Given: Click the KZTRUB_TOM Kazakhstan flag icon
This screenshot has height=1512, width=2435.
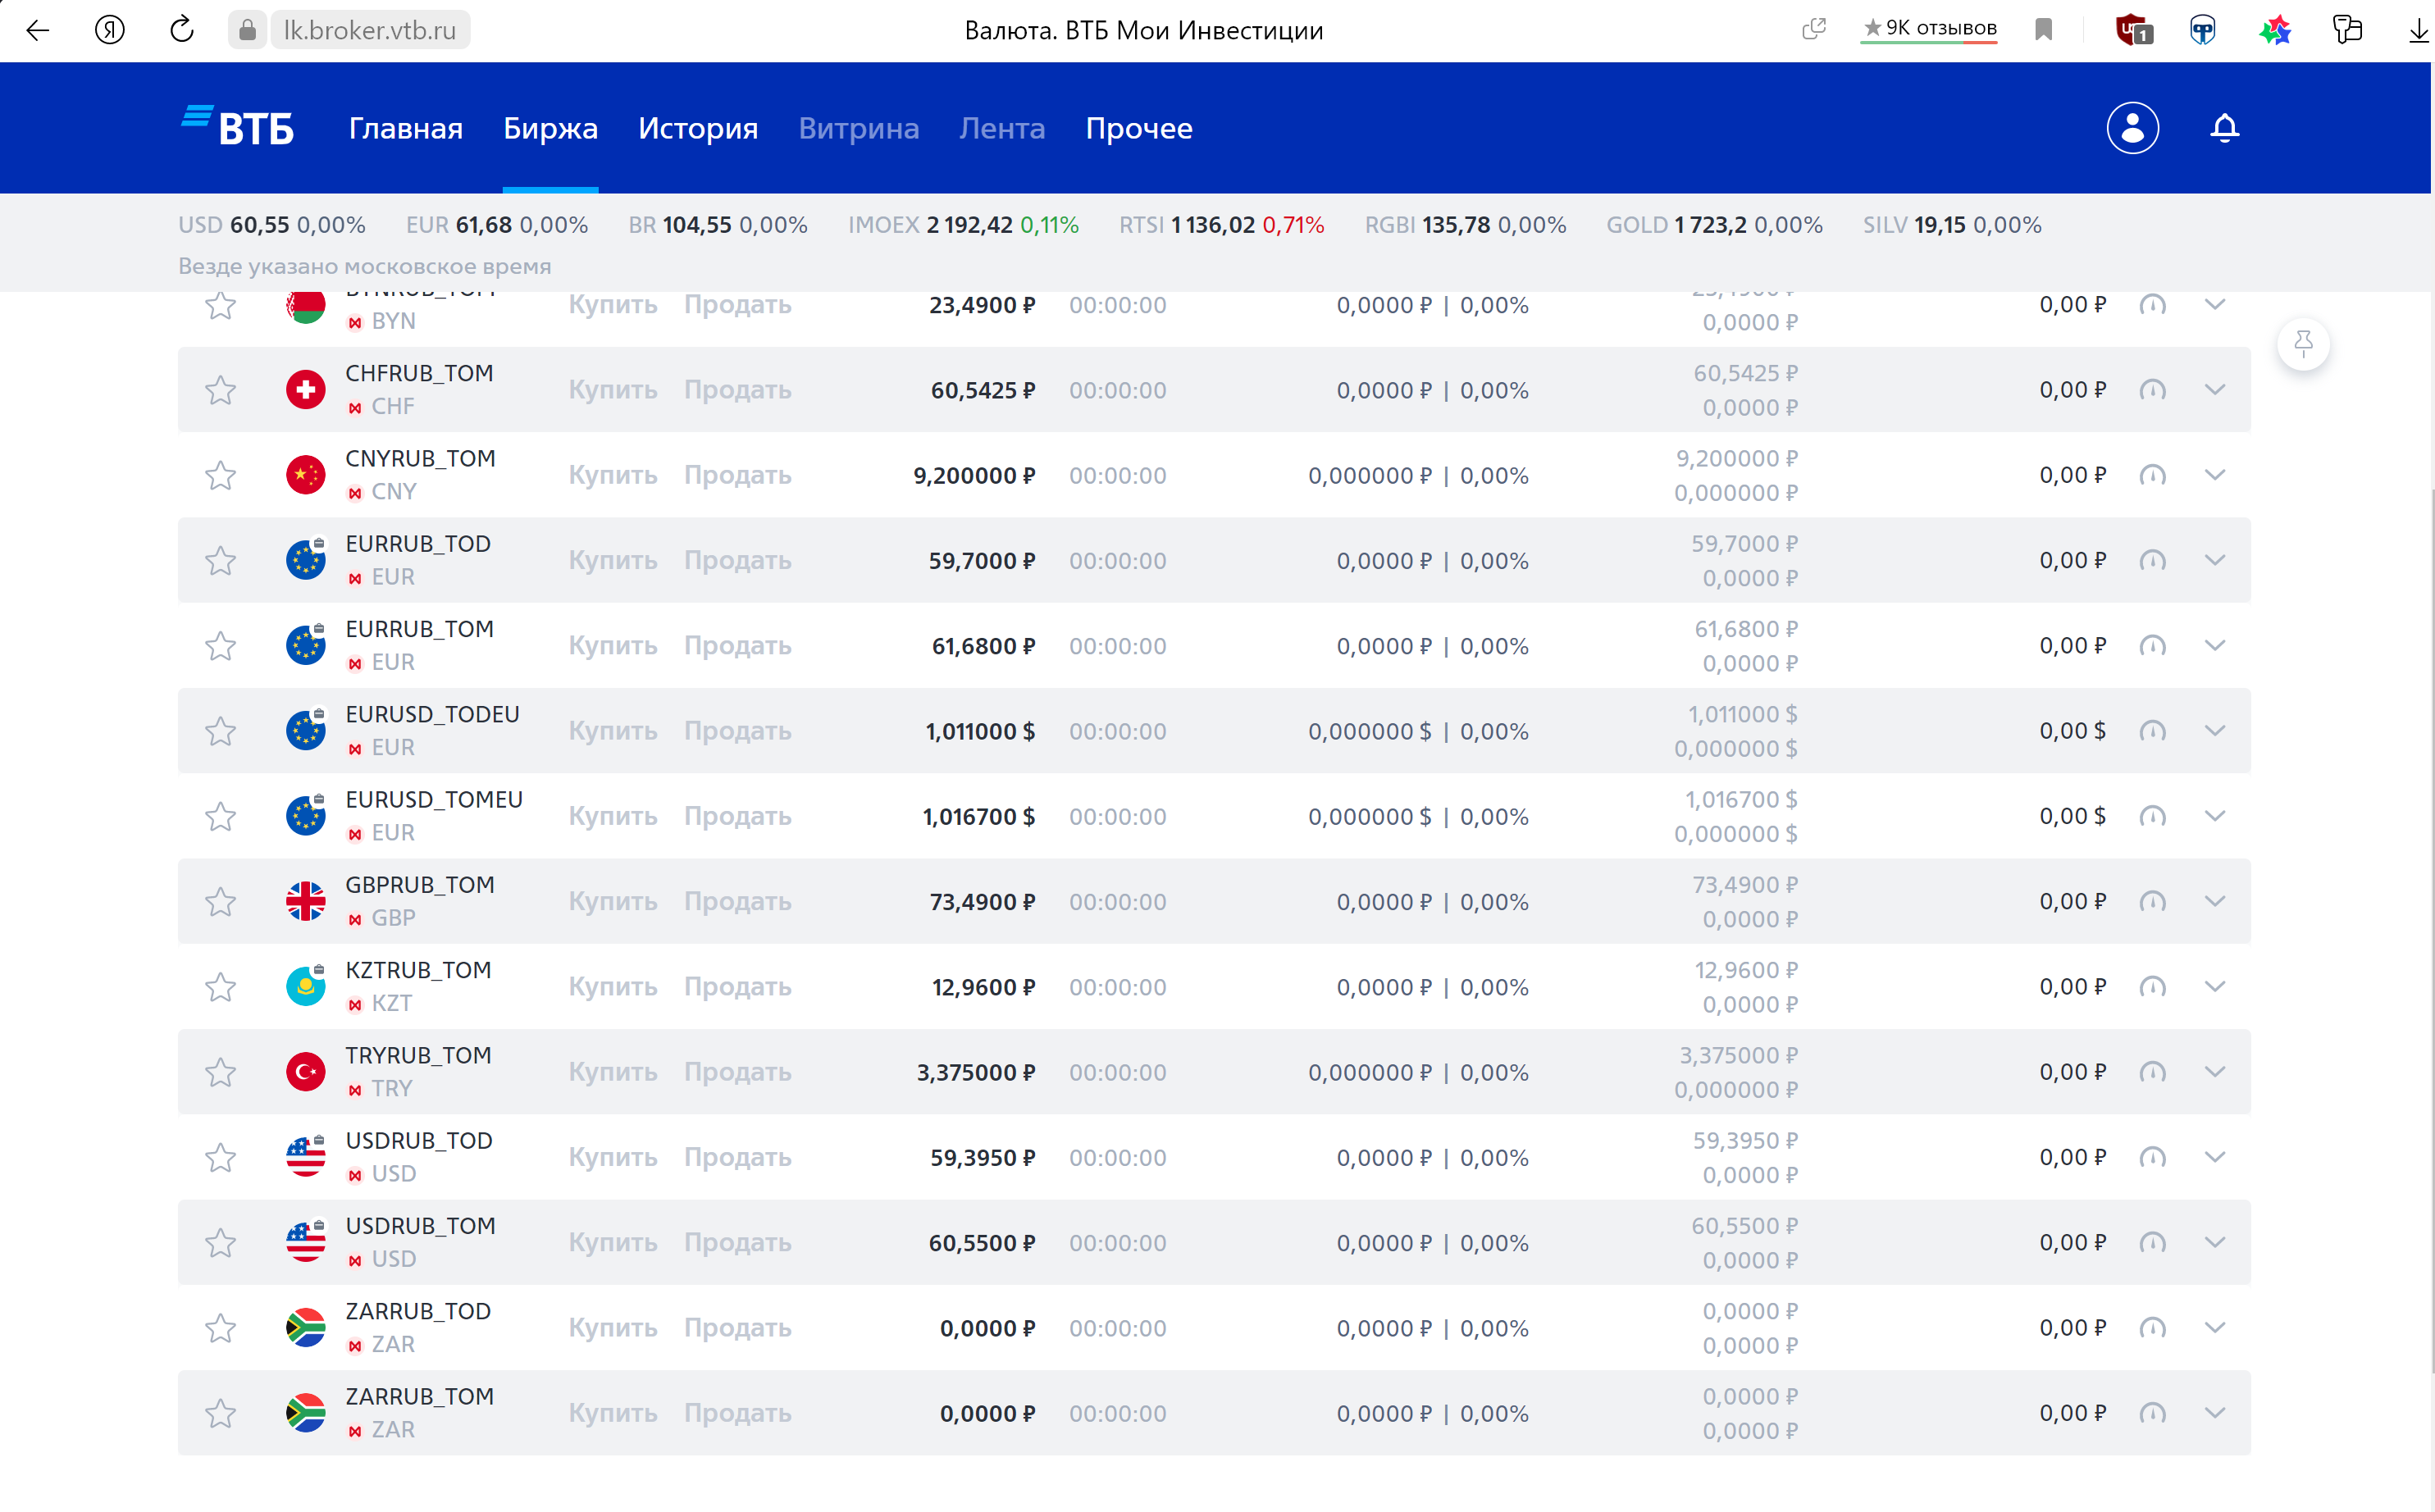Looking at the screenshot, I should (x=305, y=986).
